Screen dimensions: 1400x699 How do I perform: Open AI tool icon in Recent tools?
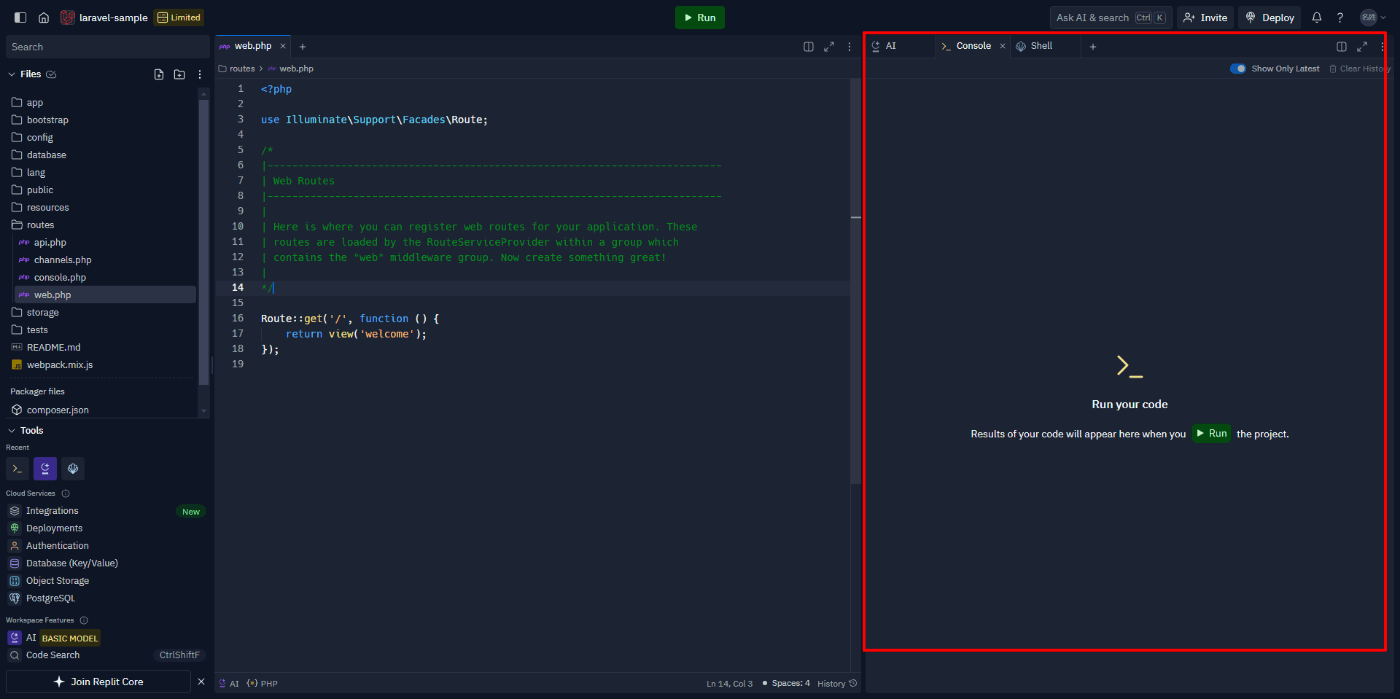click(45, 468)
